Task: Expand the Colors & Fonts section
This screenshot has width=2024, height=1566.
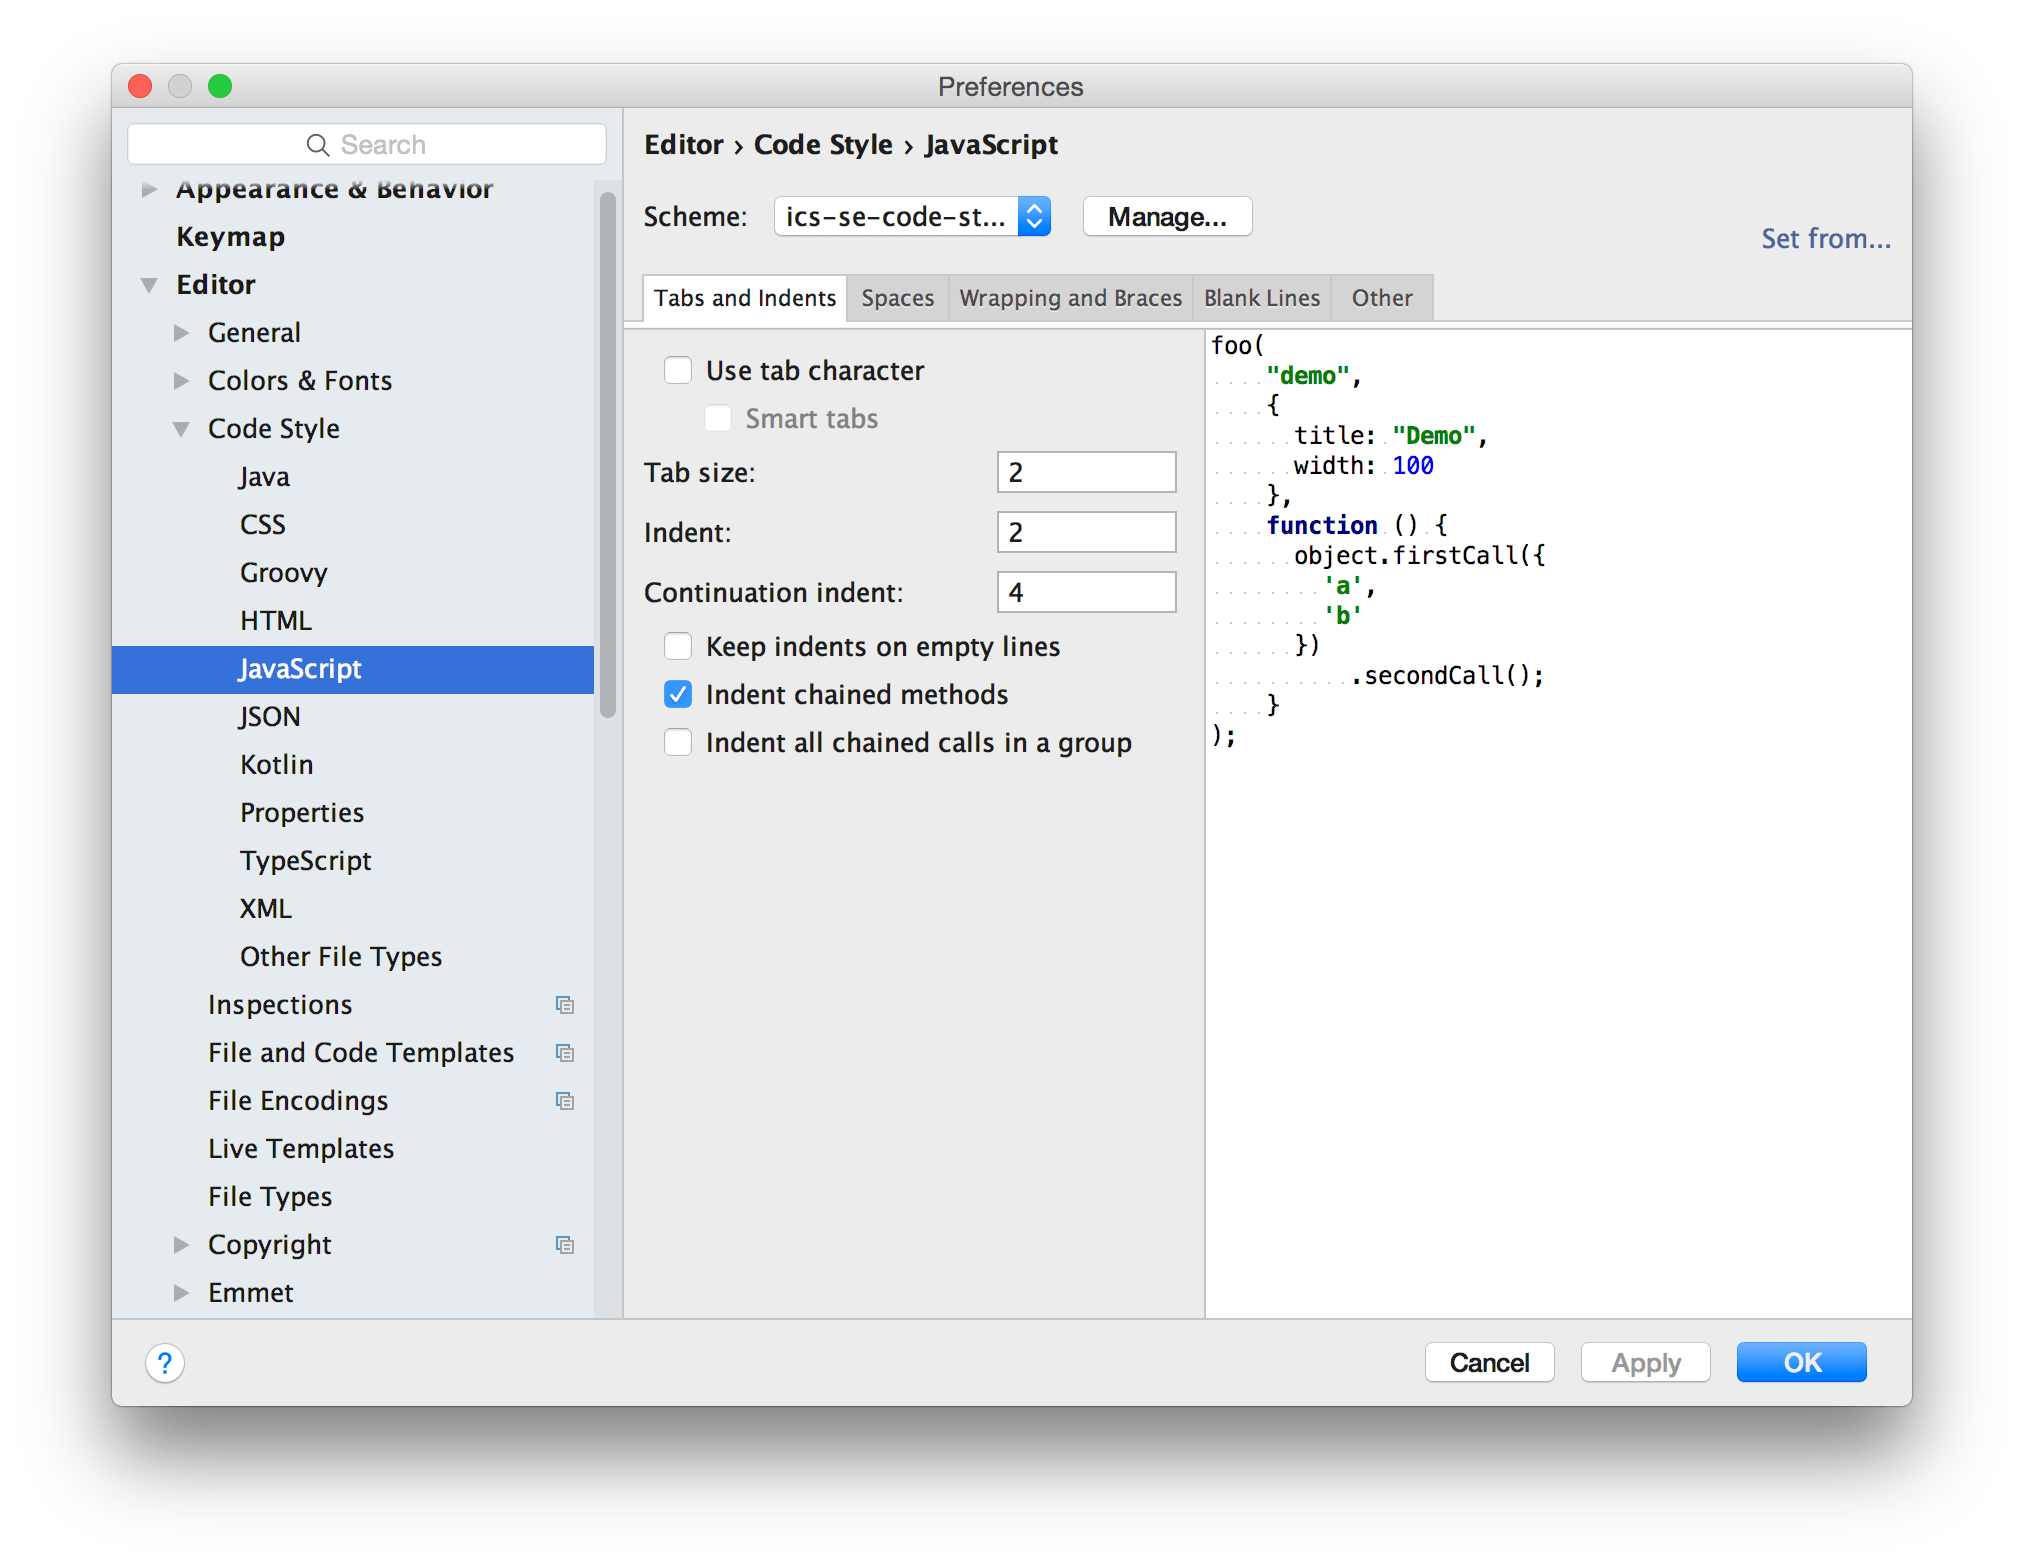Action: 183,380
